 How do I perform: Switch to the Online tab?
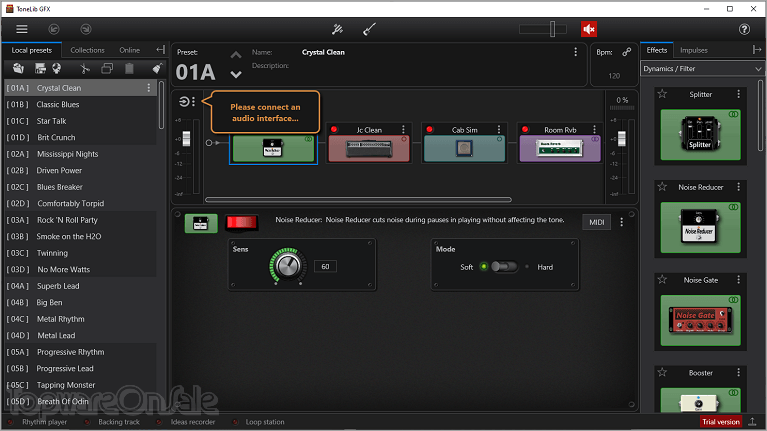(x=130, y=50)
